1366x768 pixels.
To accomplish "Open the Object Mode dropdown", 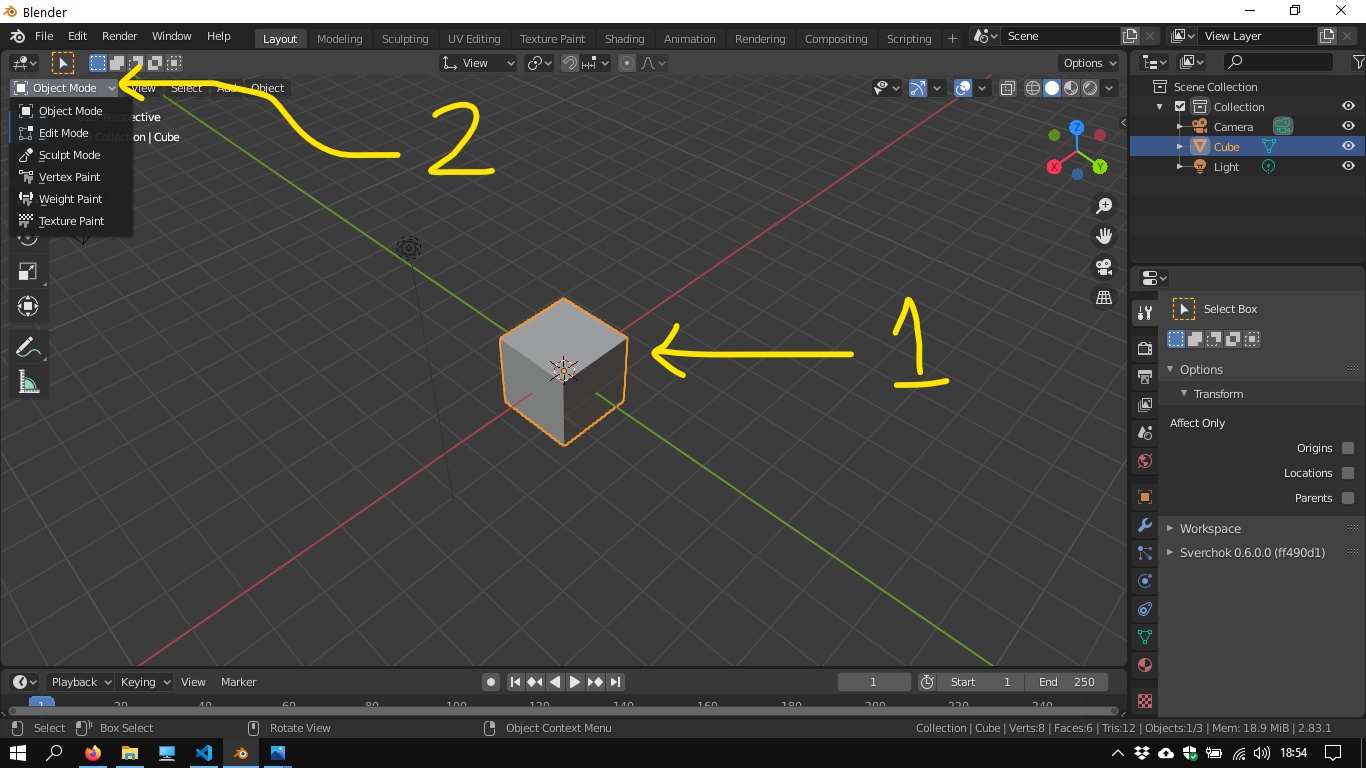I will click(x=65, y=88).
